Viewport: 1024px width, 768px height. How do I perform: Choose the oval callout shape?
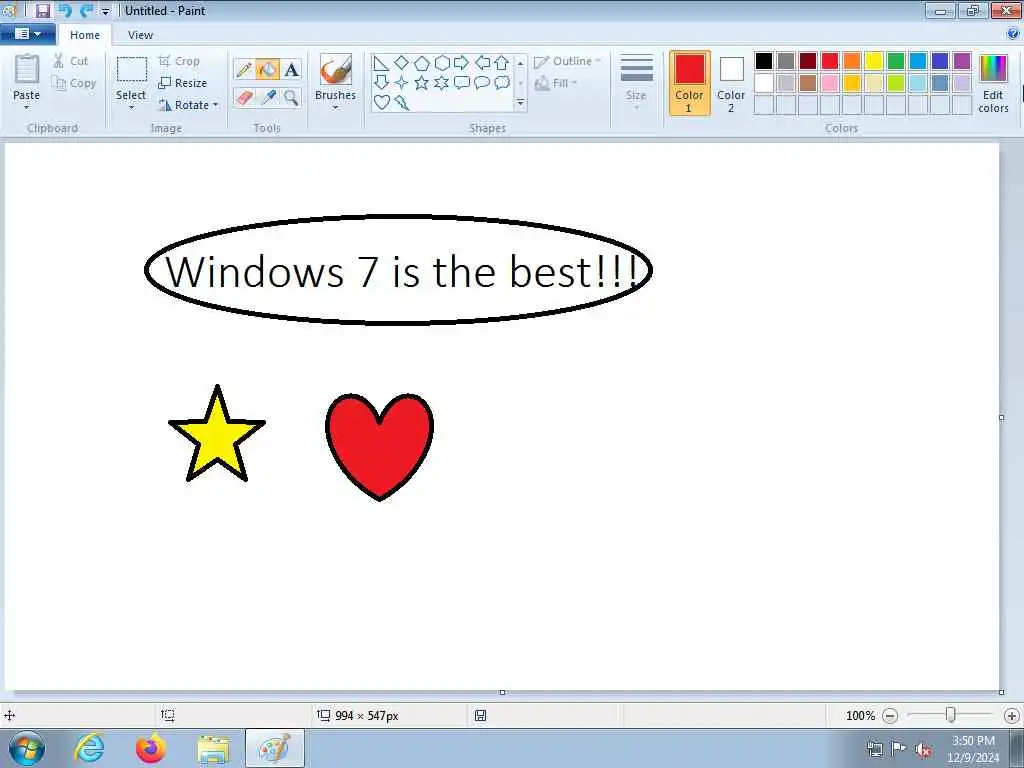(x=482, y=82)
